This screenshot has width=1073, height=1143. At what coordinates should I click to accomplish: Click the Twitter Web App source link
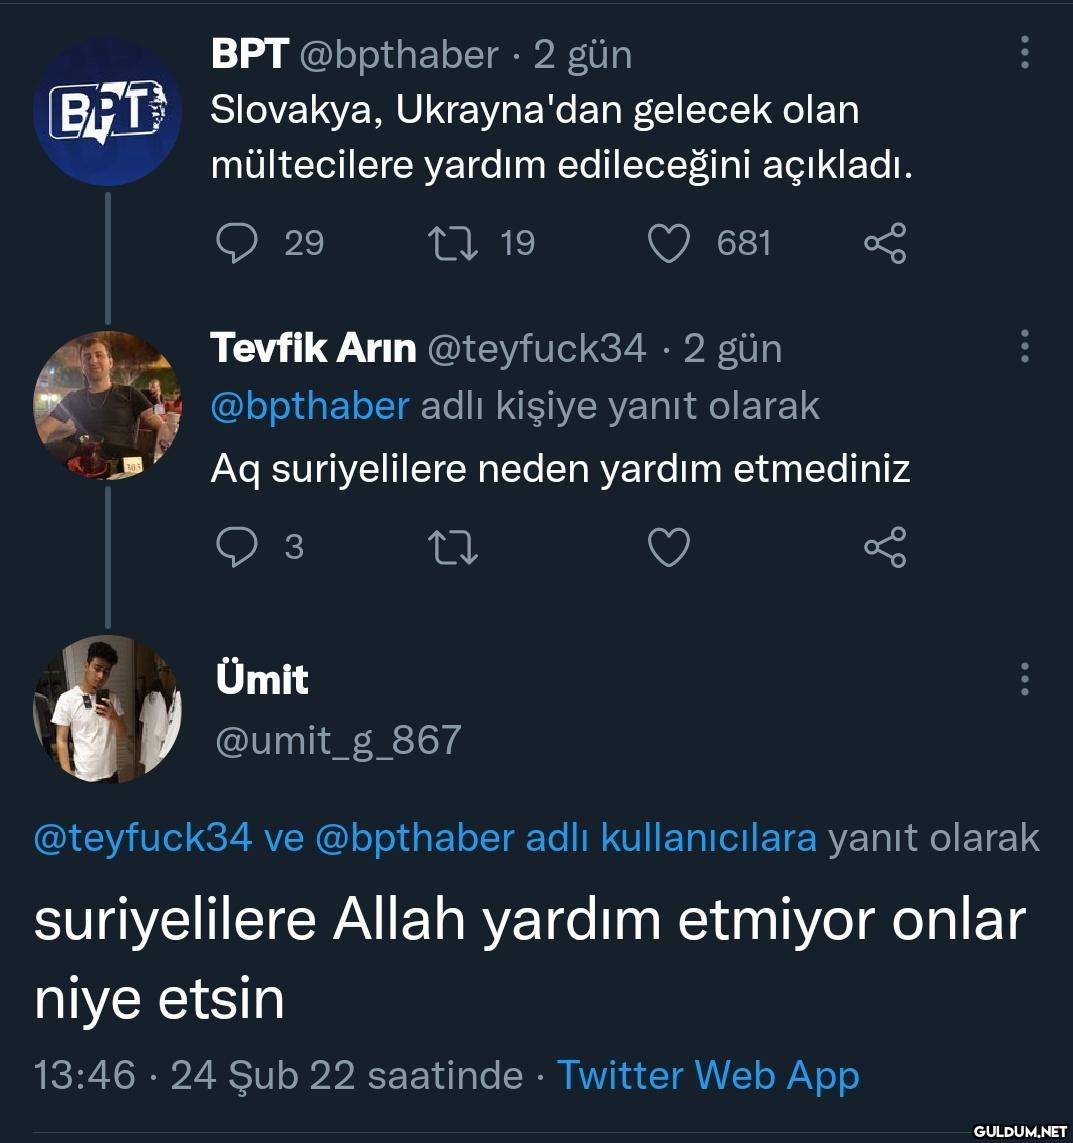point(708,1075)
